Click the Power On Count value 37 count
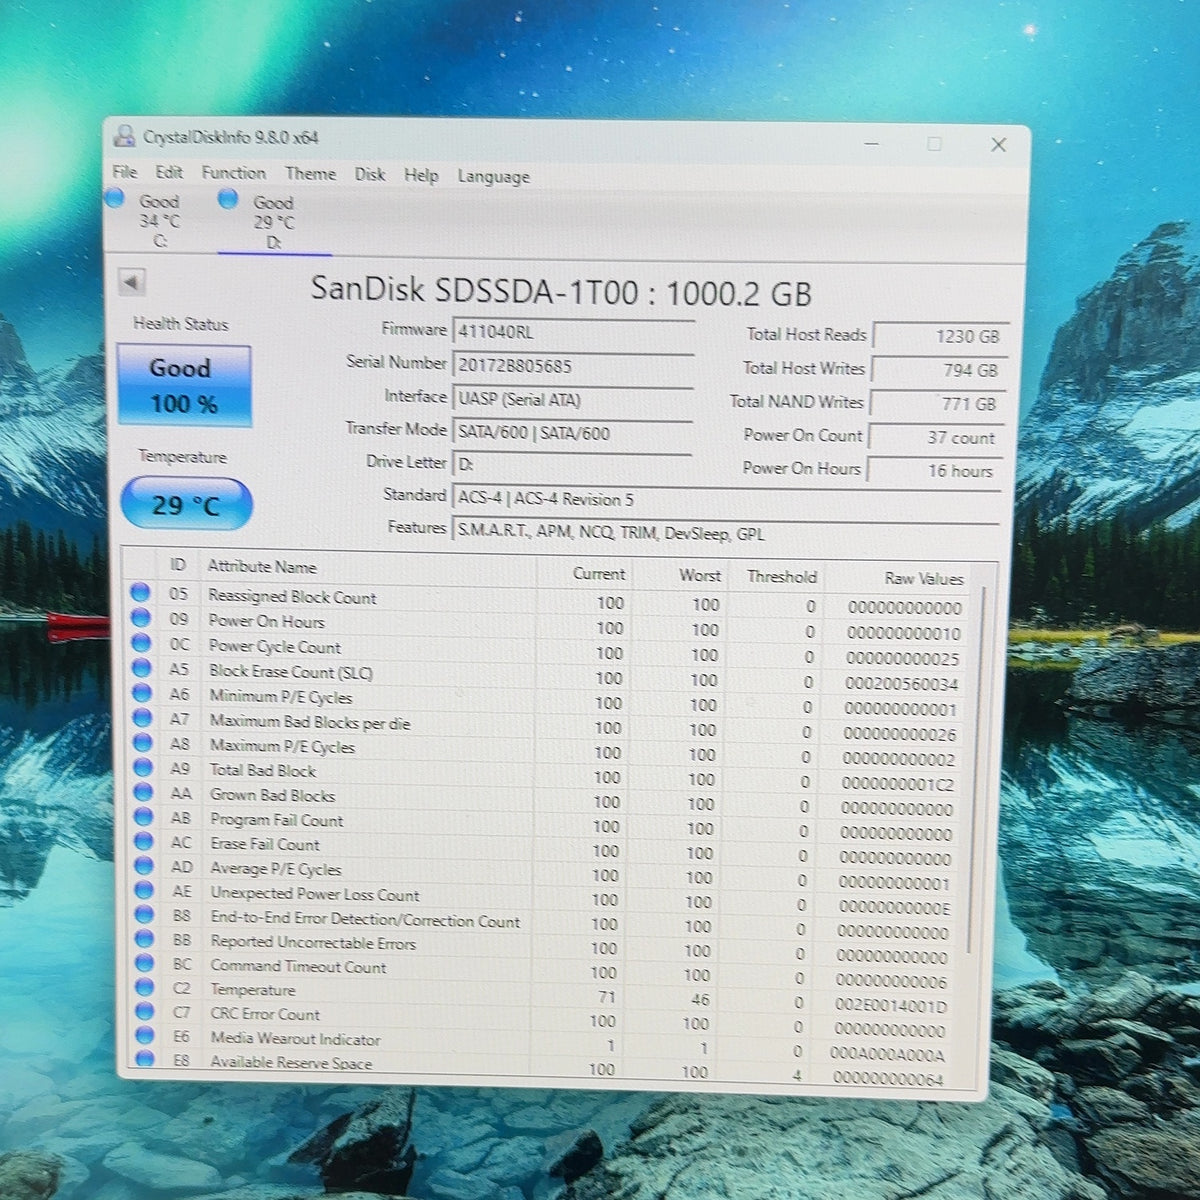 [934, 438]
